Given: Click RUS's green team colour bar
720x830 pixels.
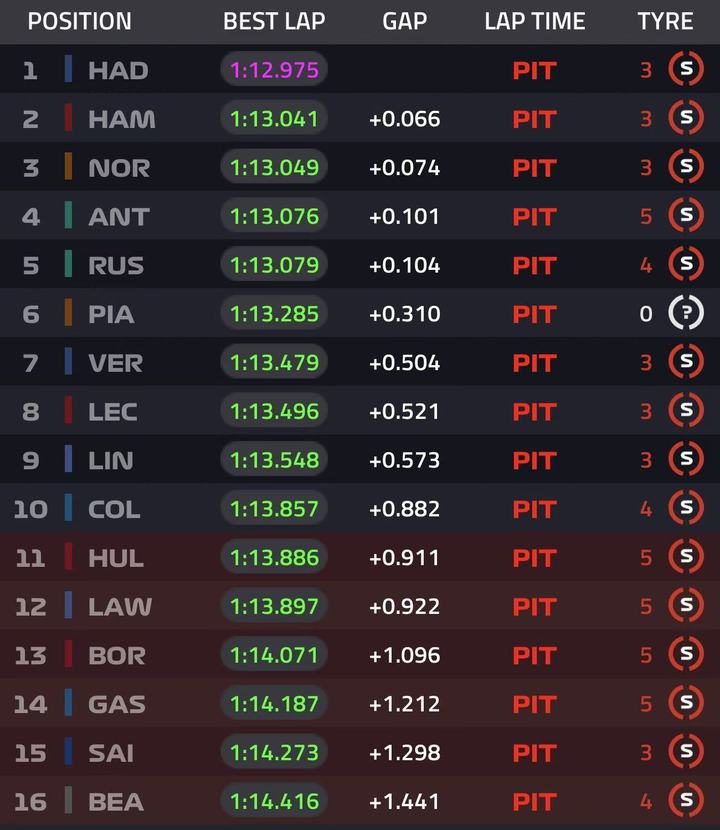Looking at the screenshot, I should pos(68,264).
